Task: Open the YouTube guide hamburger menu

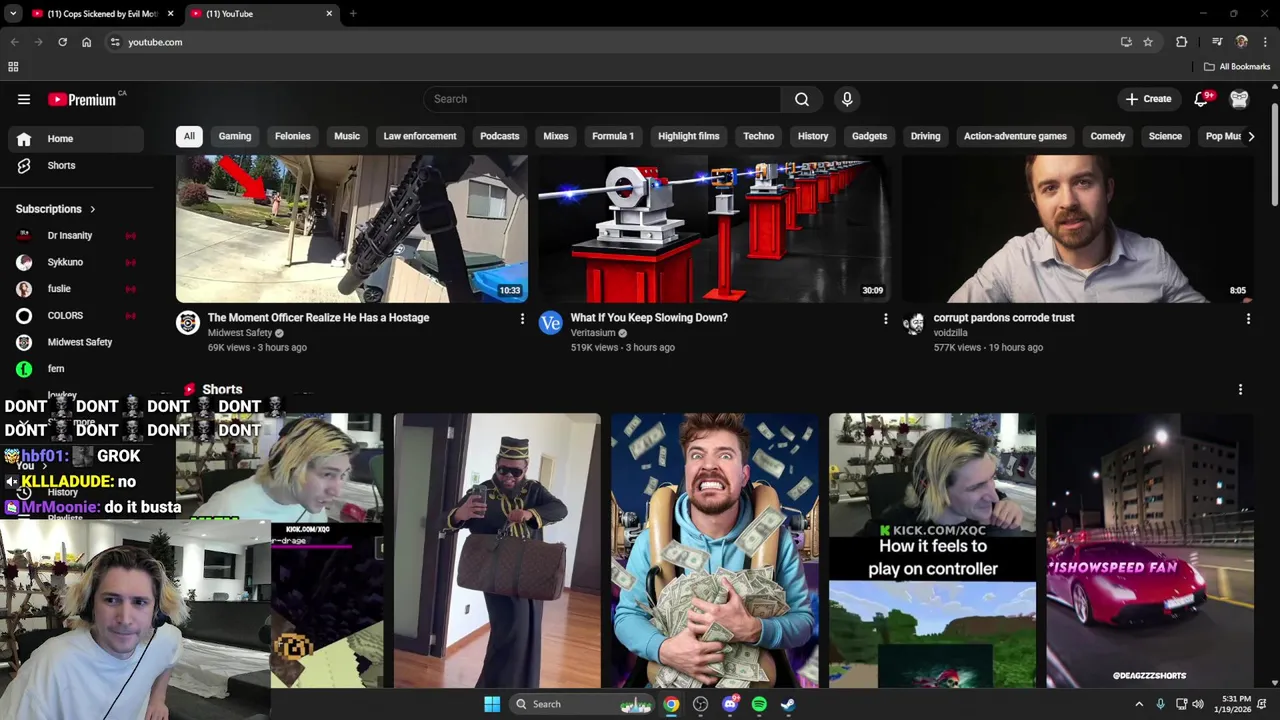Action: (24, 99)
